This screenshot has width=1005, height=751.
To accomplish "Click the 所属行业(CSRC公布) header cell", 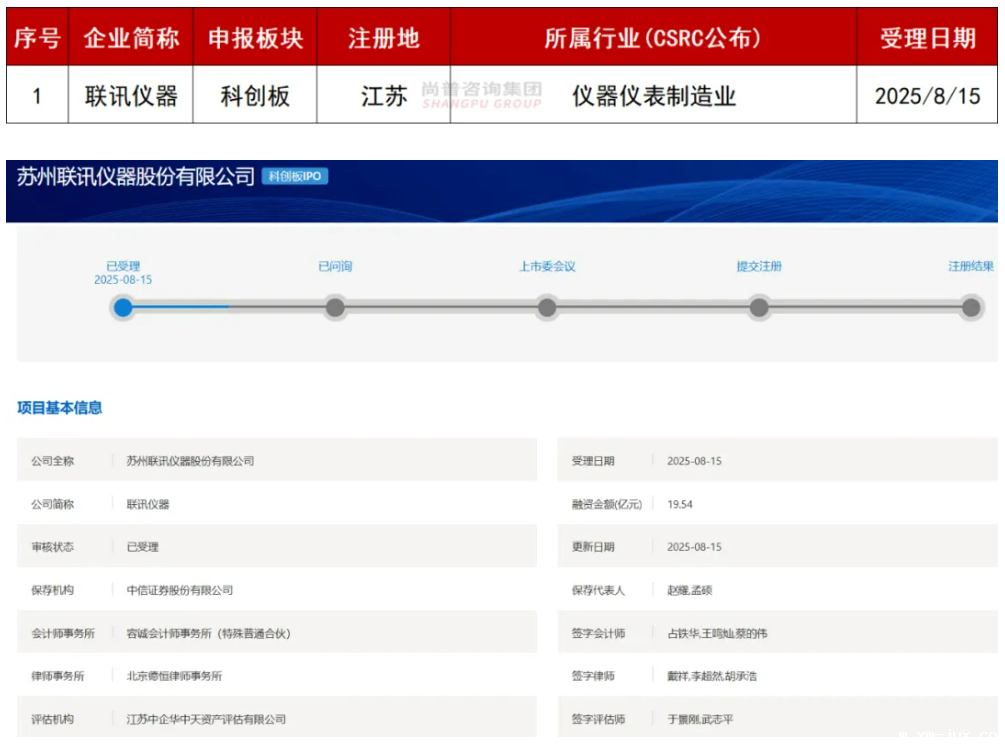I will coord(653,38).
